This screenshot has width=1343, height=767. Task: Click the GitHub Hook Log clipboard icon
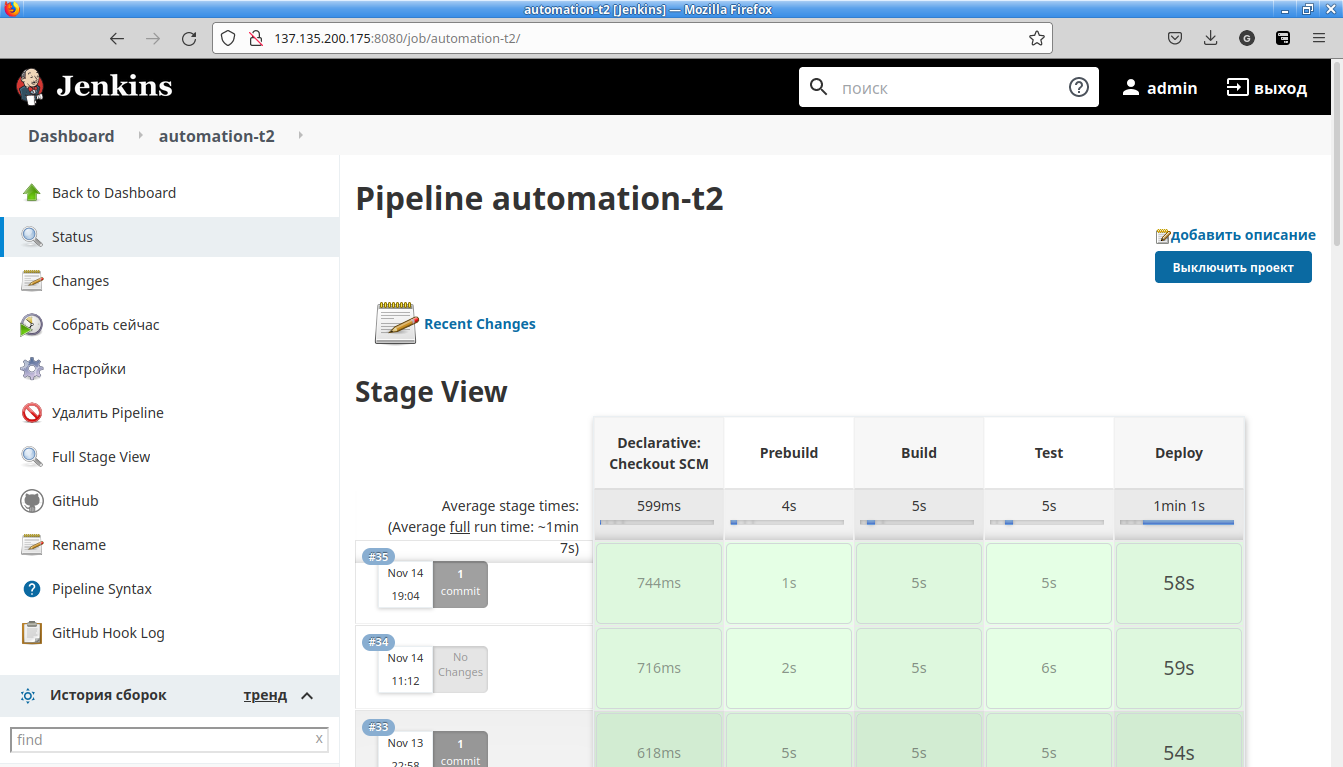pyautogui.click(x=32, y=633)
